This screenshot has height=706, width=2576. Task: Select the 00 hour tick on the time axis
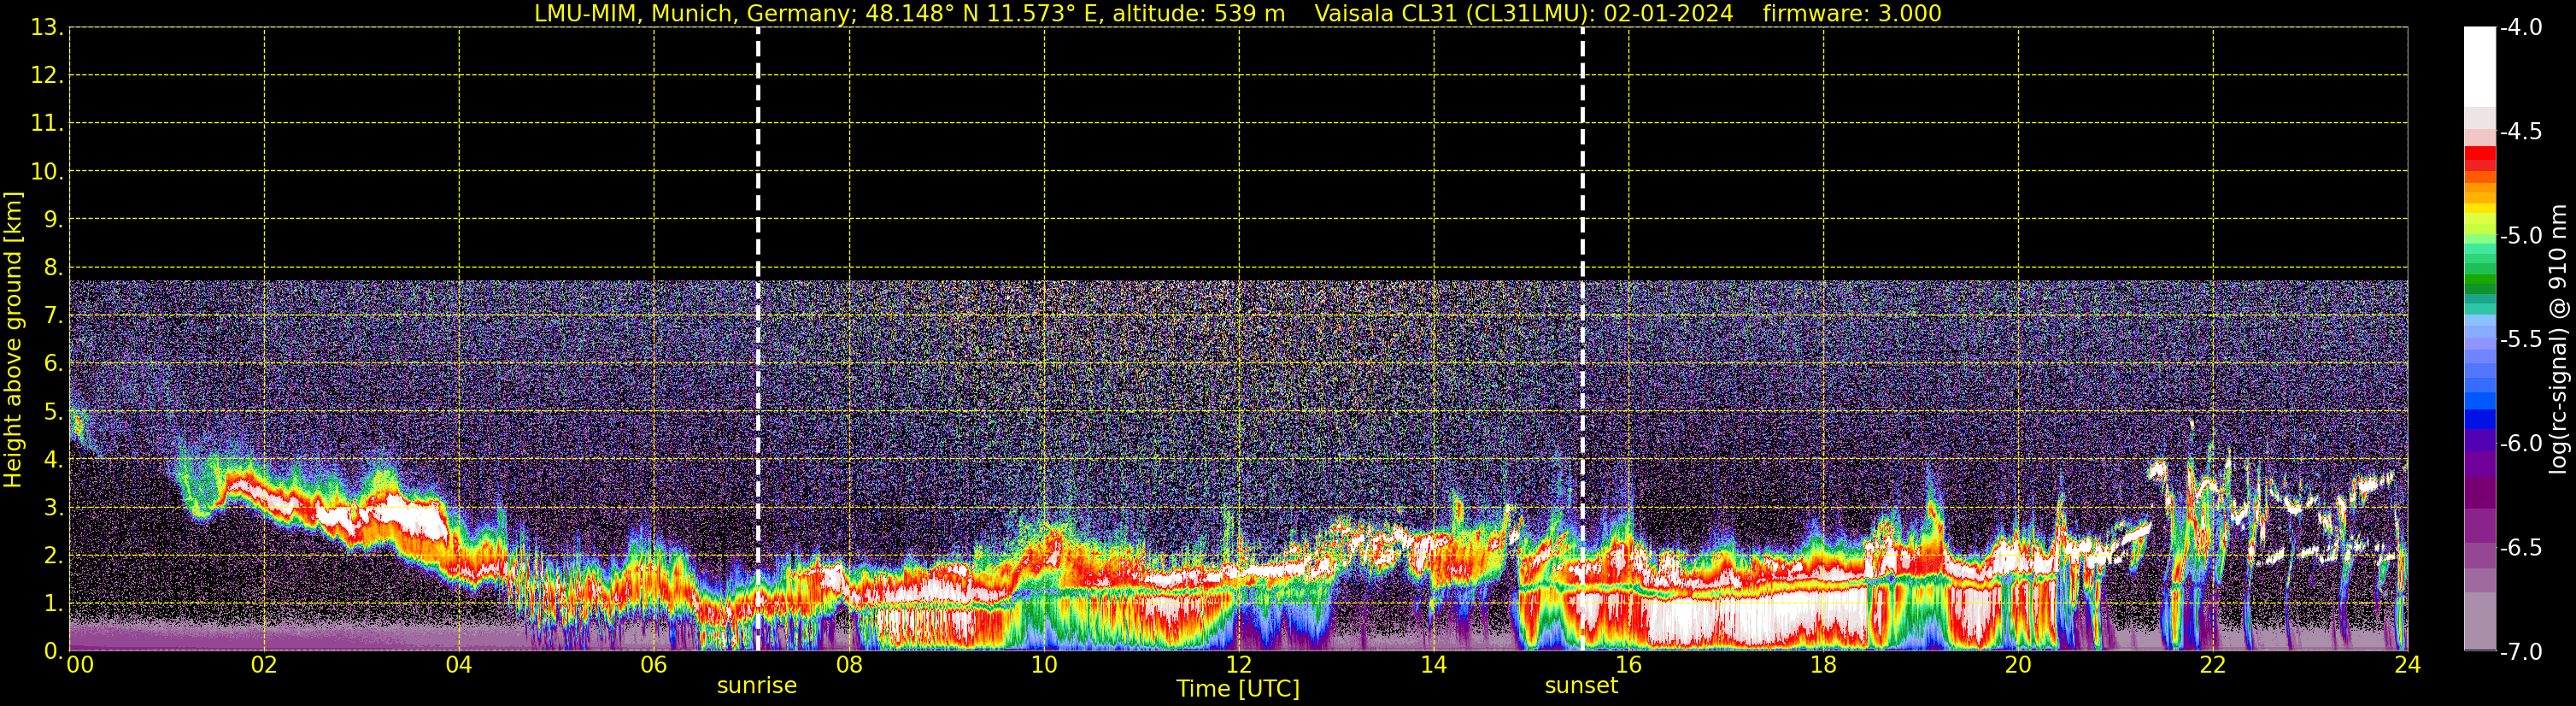[80, 666]
